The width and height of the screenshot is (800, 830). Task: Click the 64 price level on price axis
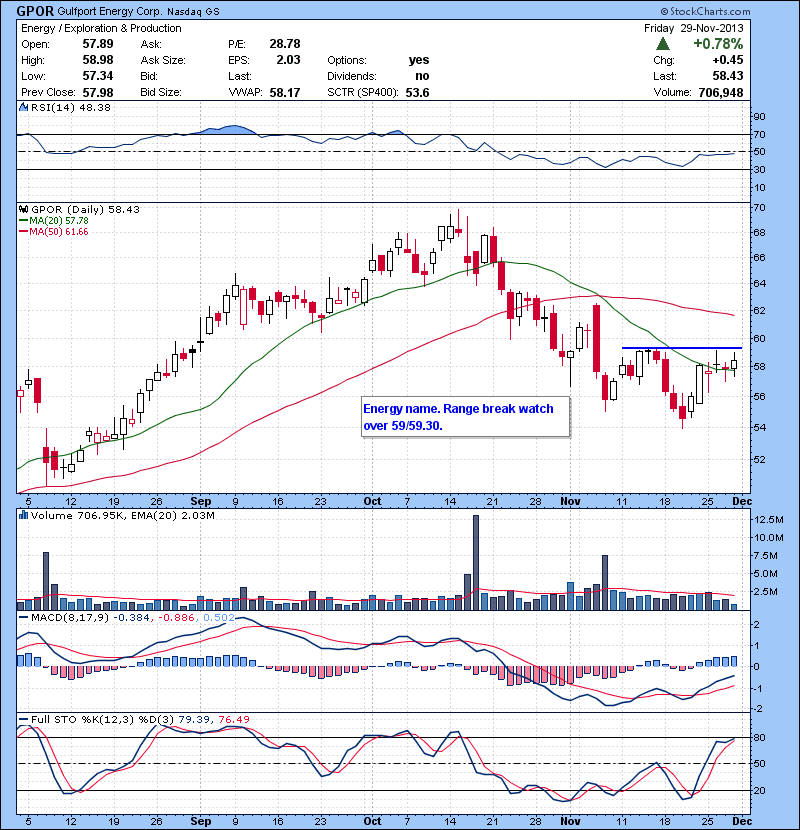pos(759,284)
